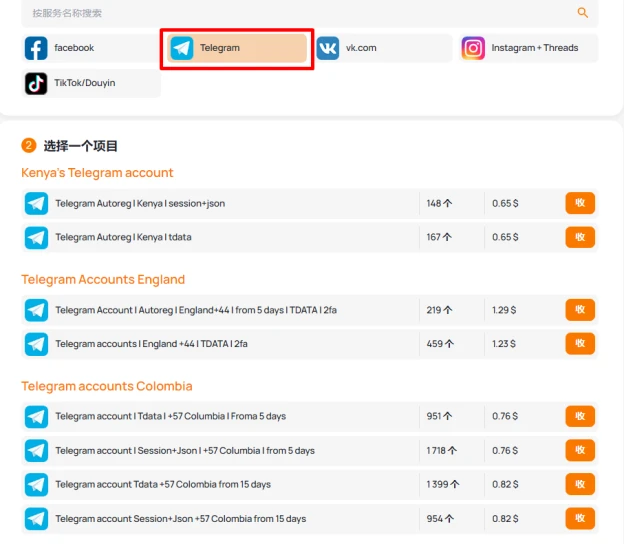Click the search magnifier icon

coord(582,13)
